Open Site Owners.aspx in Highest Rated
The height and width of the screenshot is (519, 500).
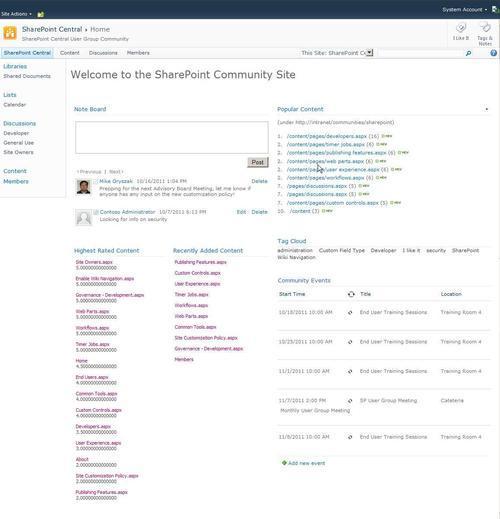(x=94, y=262)
